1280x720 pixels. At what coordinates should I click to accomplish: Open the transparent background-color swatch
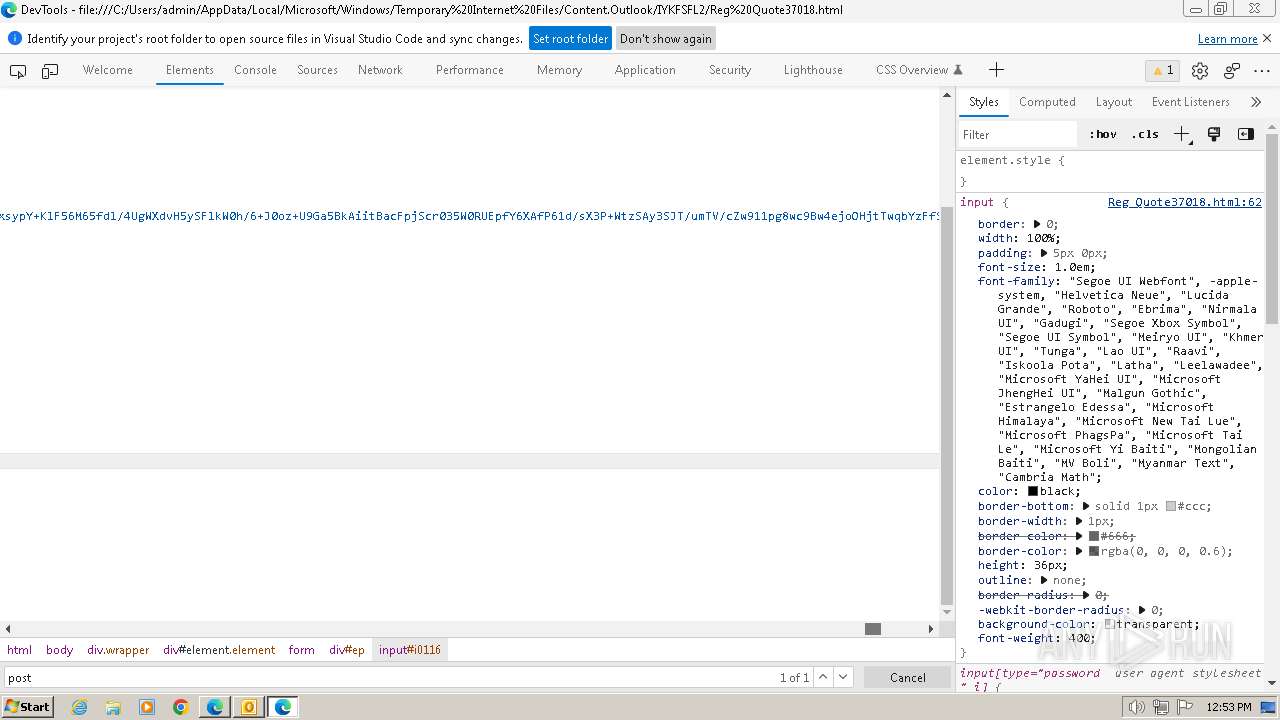1108,624
